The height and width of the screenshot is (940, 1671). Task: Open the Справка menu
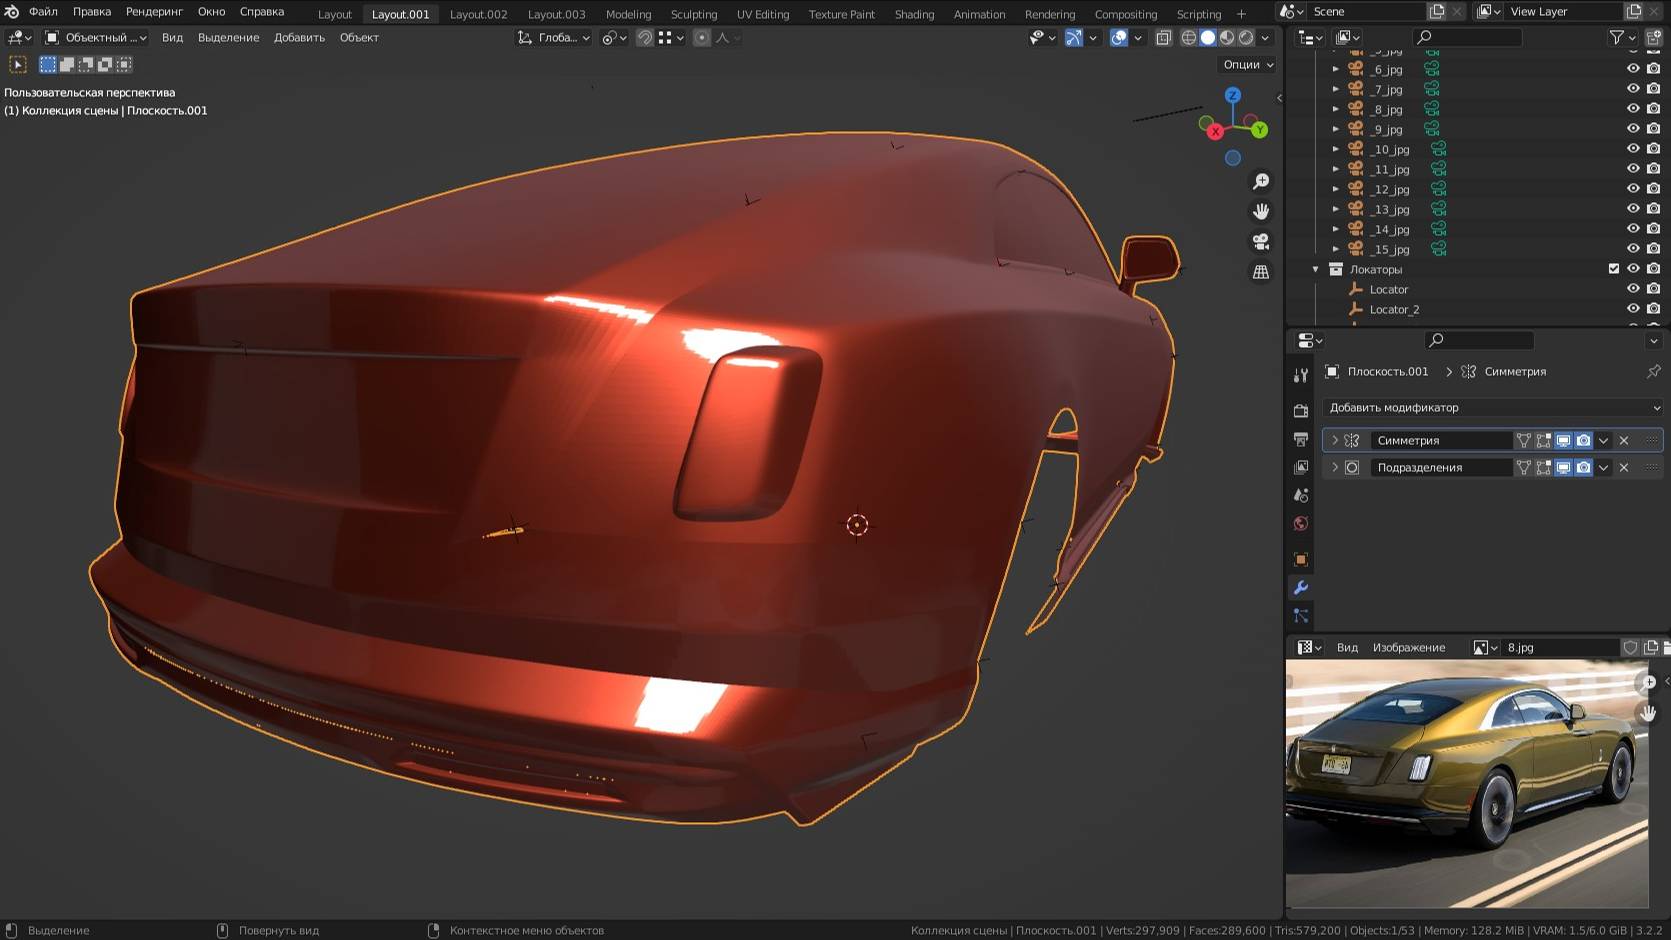[262, 12]
